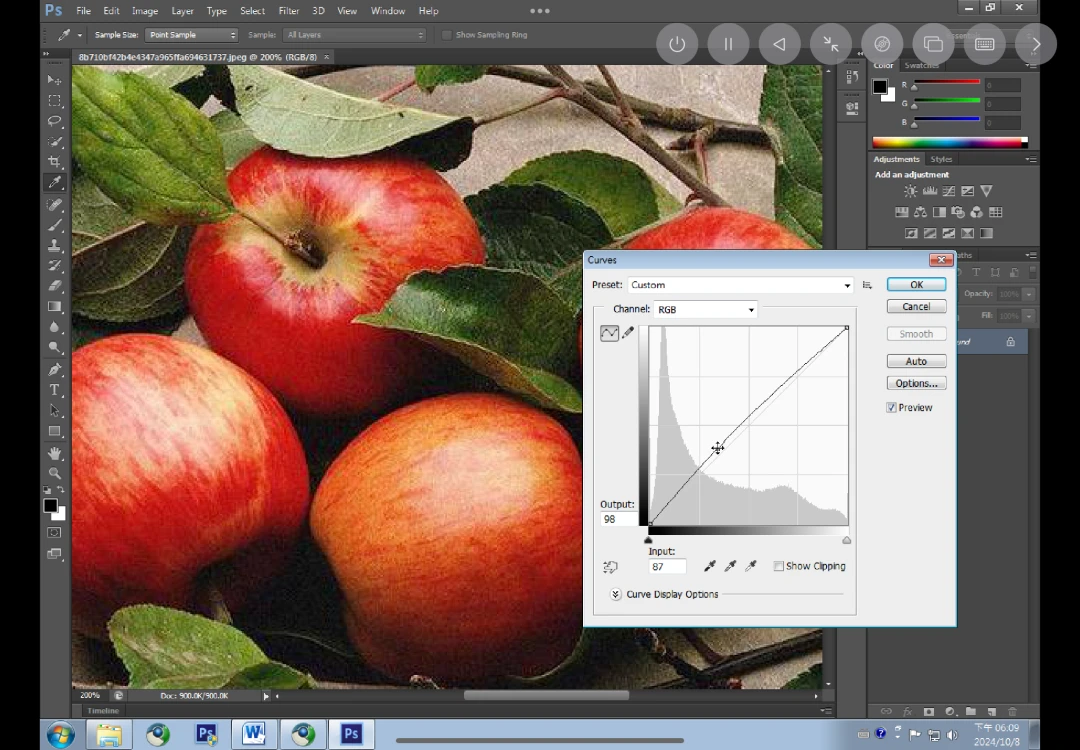This screenshot has height=750, width=1080.
Task: Add a Brightness/Contrast adjustment
Action: (x=910, y=191)
